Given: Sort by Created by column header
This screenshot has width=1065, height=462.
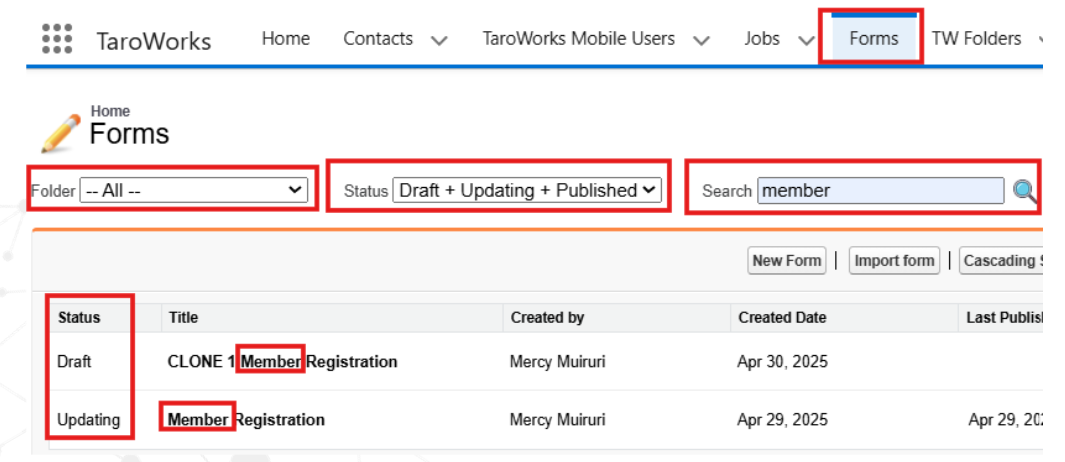Looking at the screenshot, I should tap(547, 317).
